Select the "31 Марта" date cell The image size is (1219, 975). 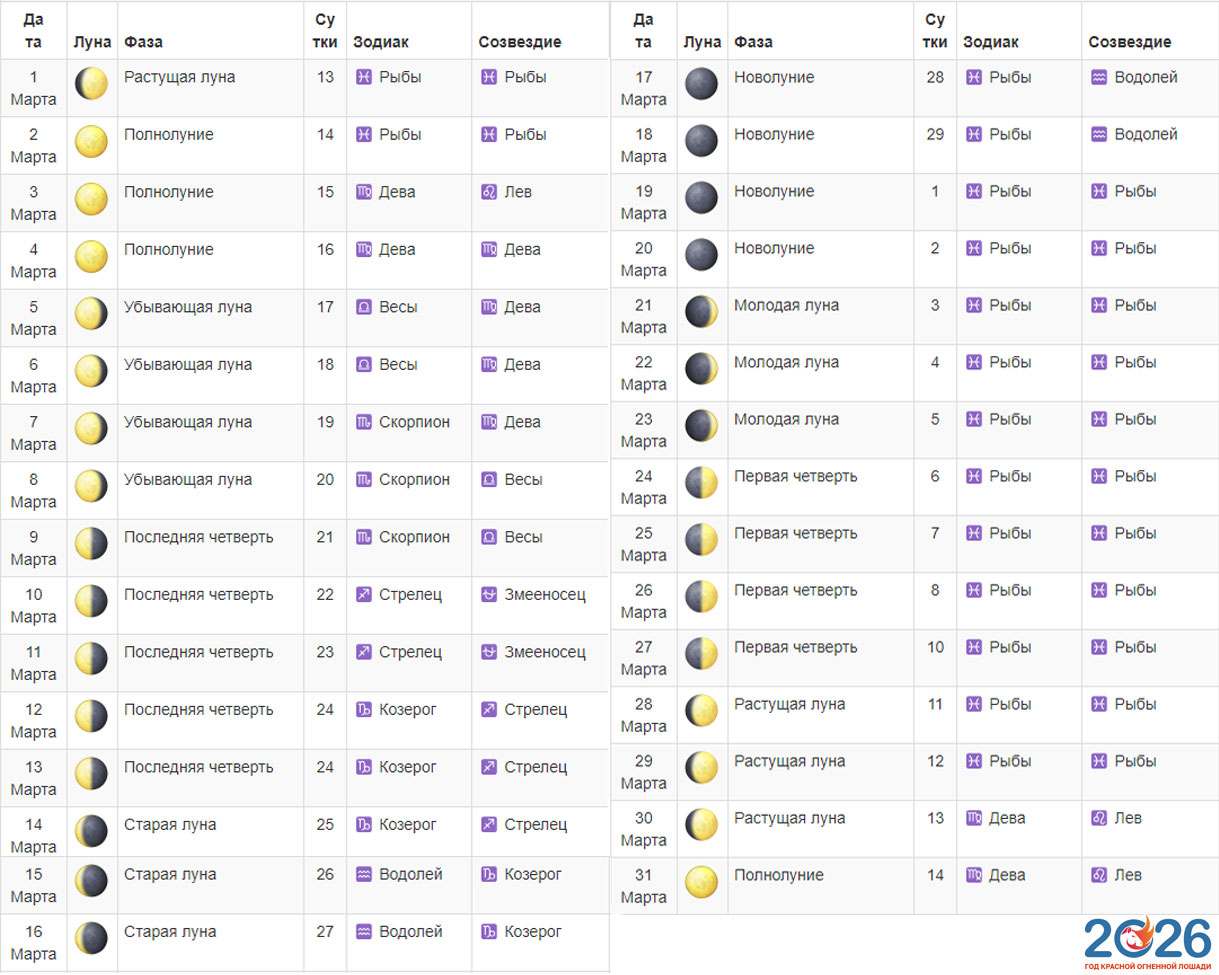643,886
